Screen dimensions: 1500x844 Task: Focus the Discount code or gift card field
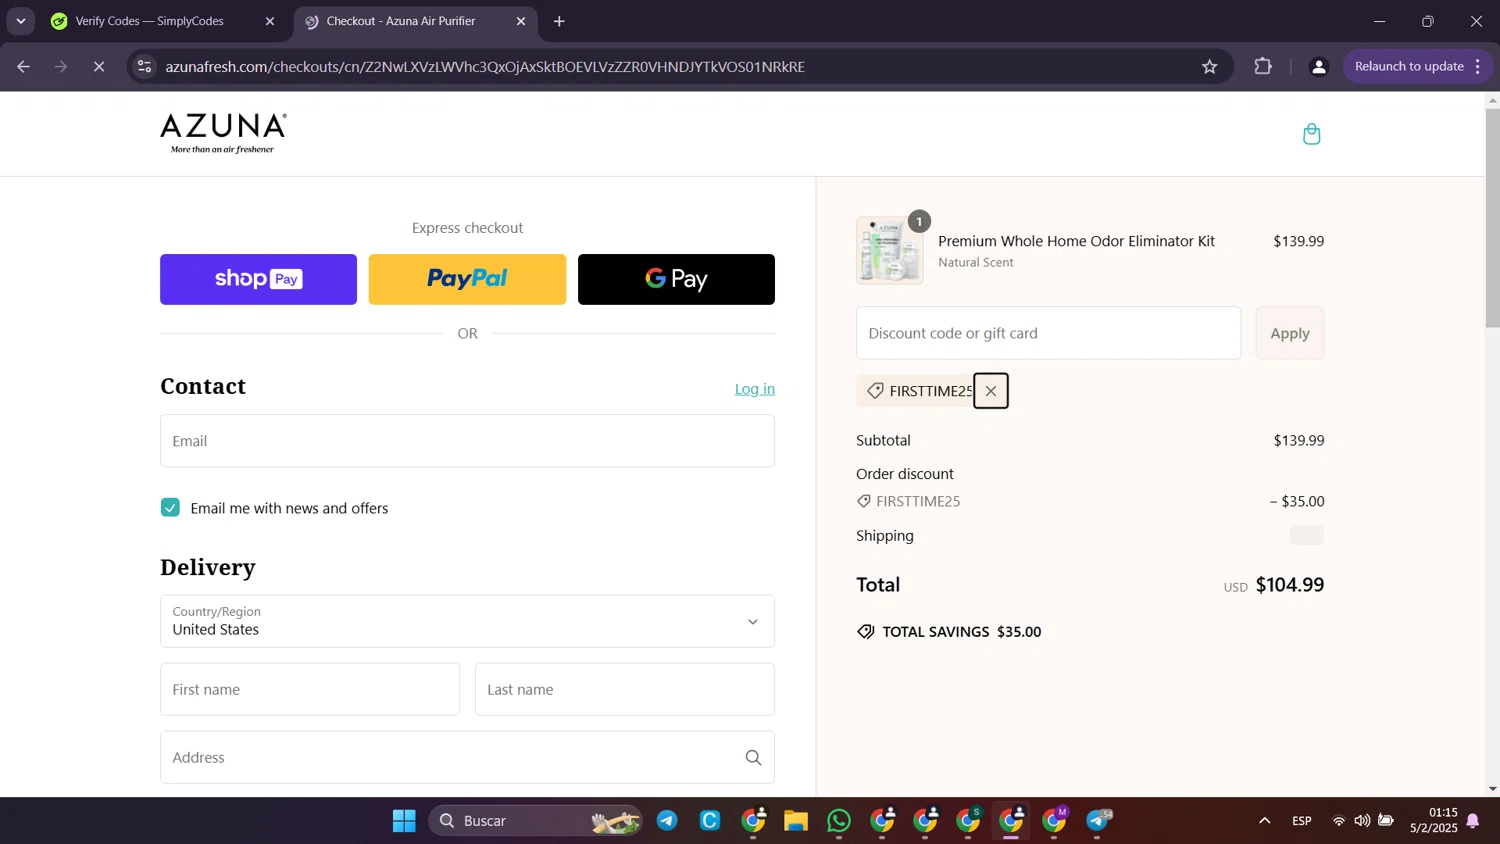(1048, 333)
